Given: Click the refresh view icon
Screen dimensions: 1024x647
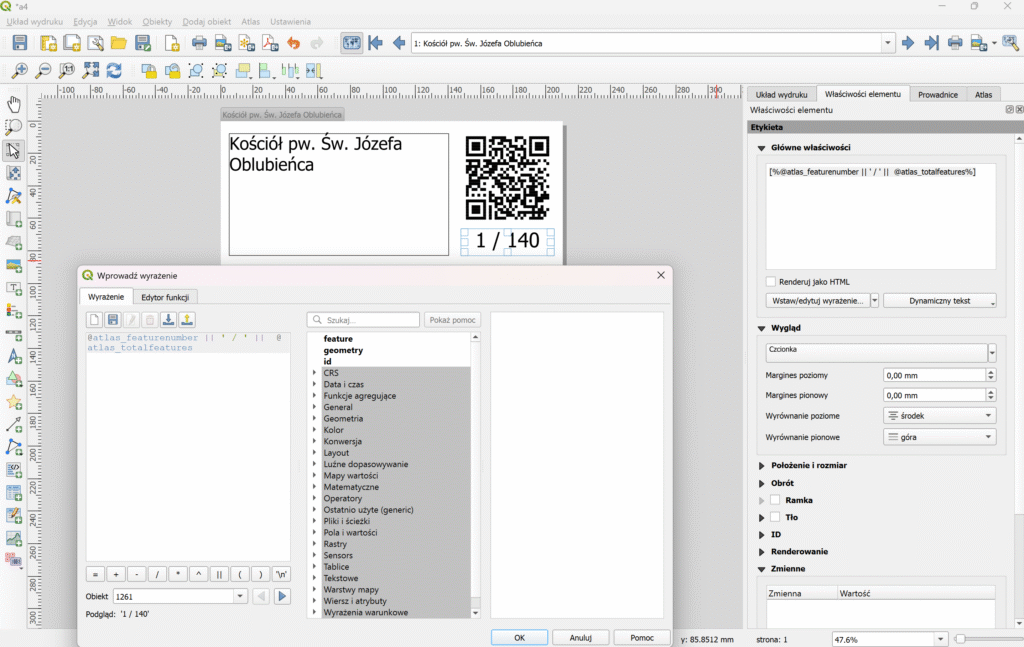Looking at the screenshot, I should click(114, 71).
